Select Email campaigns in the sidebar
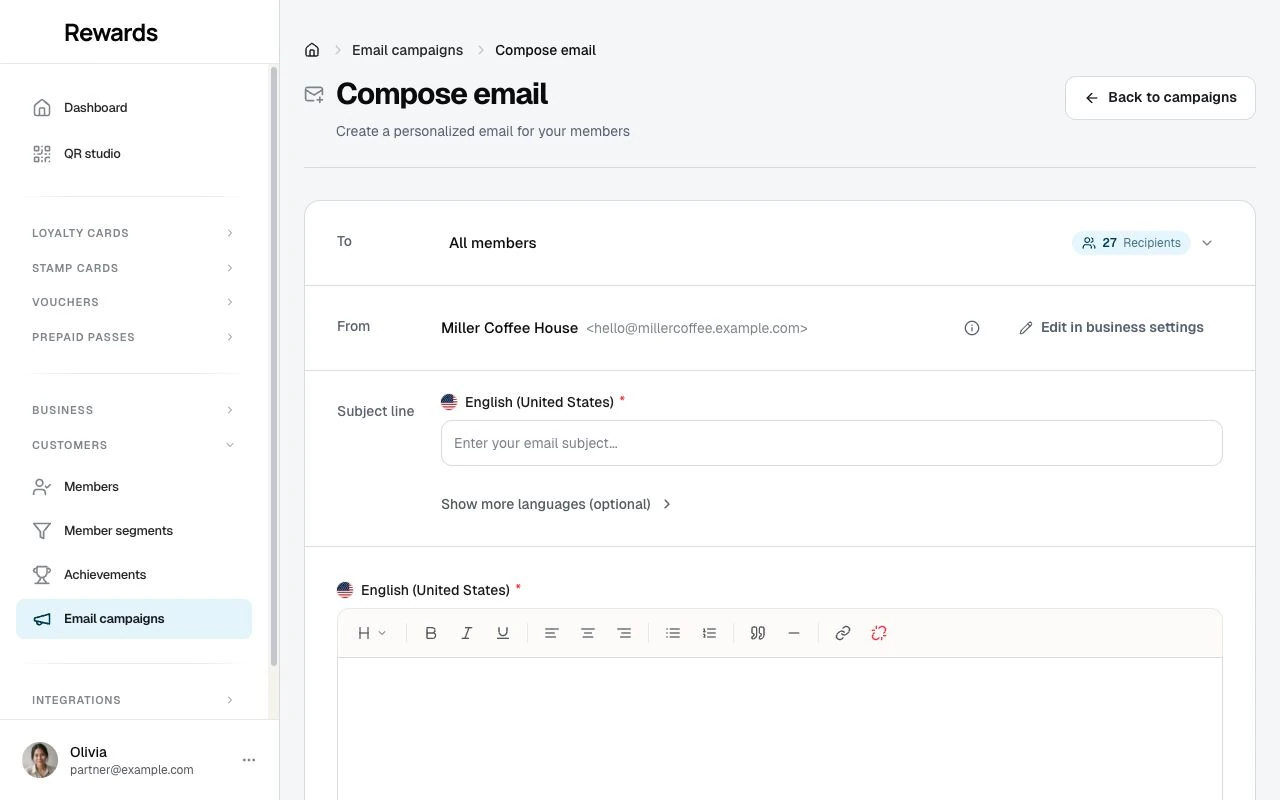 (134, 619)
